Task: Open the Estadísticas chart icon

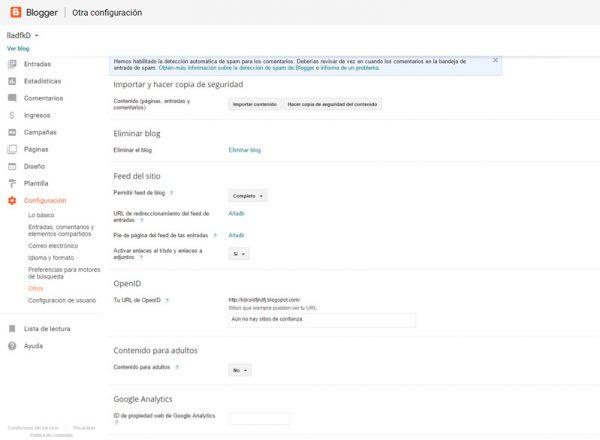Action: (12, 81)
